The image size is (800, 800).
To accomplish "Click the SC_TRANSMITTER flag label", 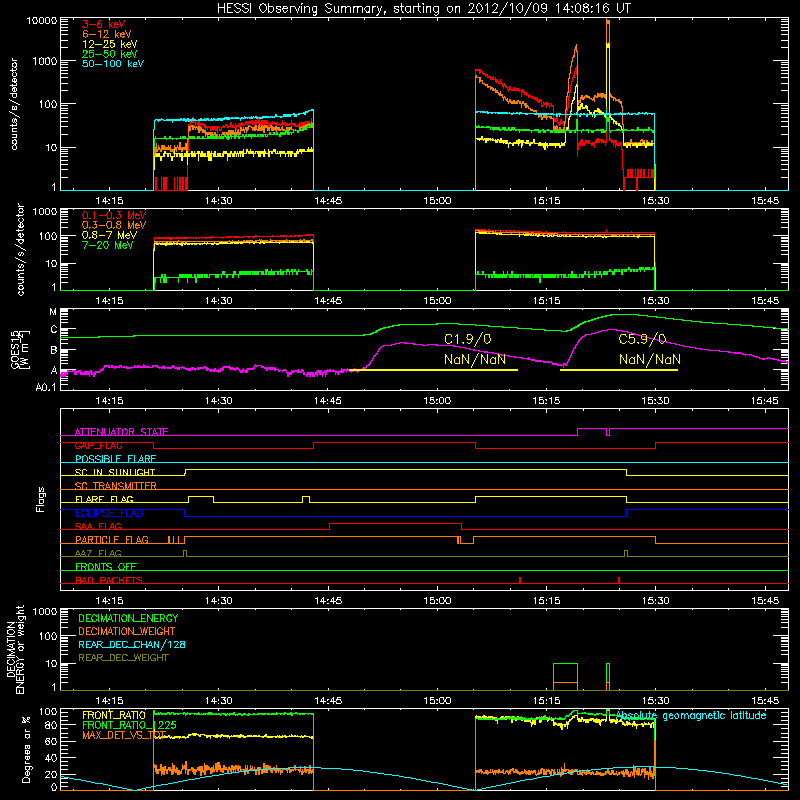I will [115, 486].
